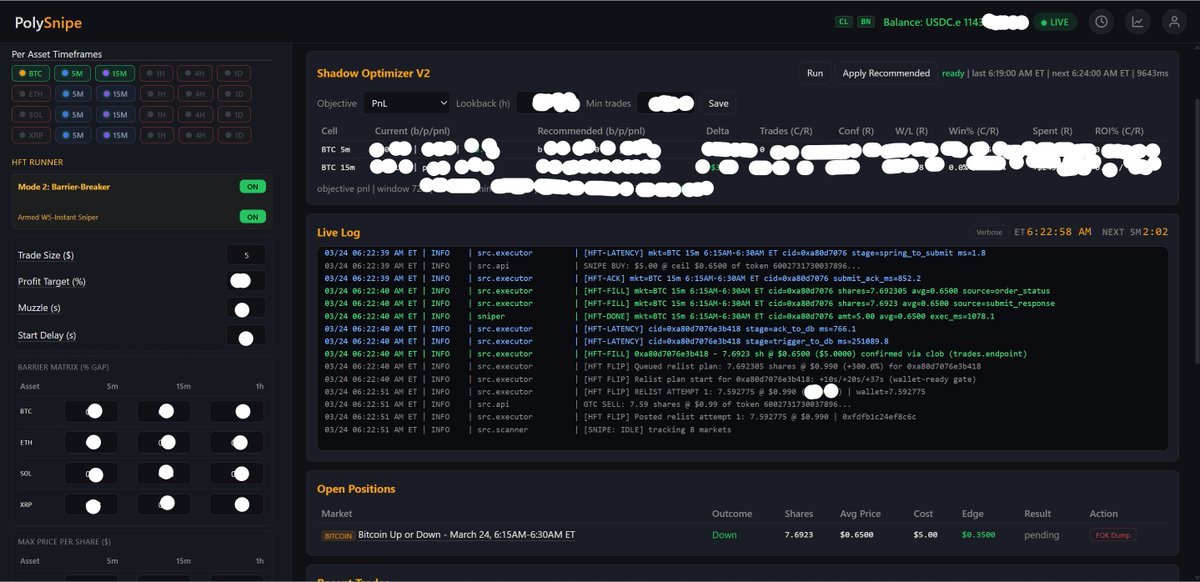This screenshot has height=582, width=1200.
Task: Toggle the XRP asset button
Action: pyautogui.click(x=32, y=135)
